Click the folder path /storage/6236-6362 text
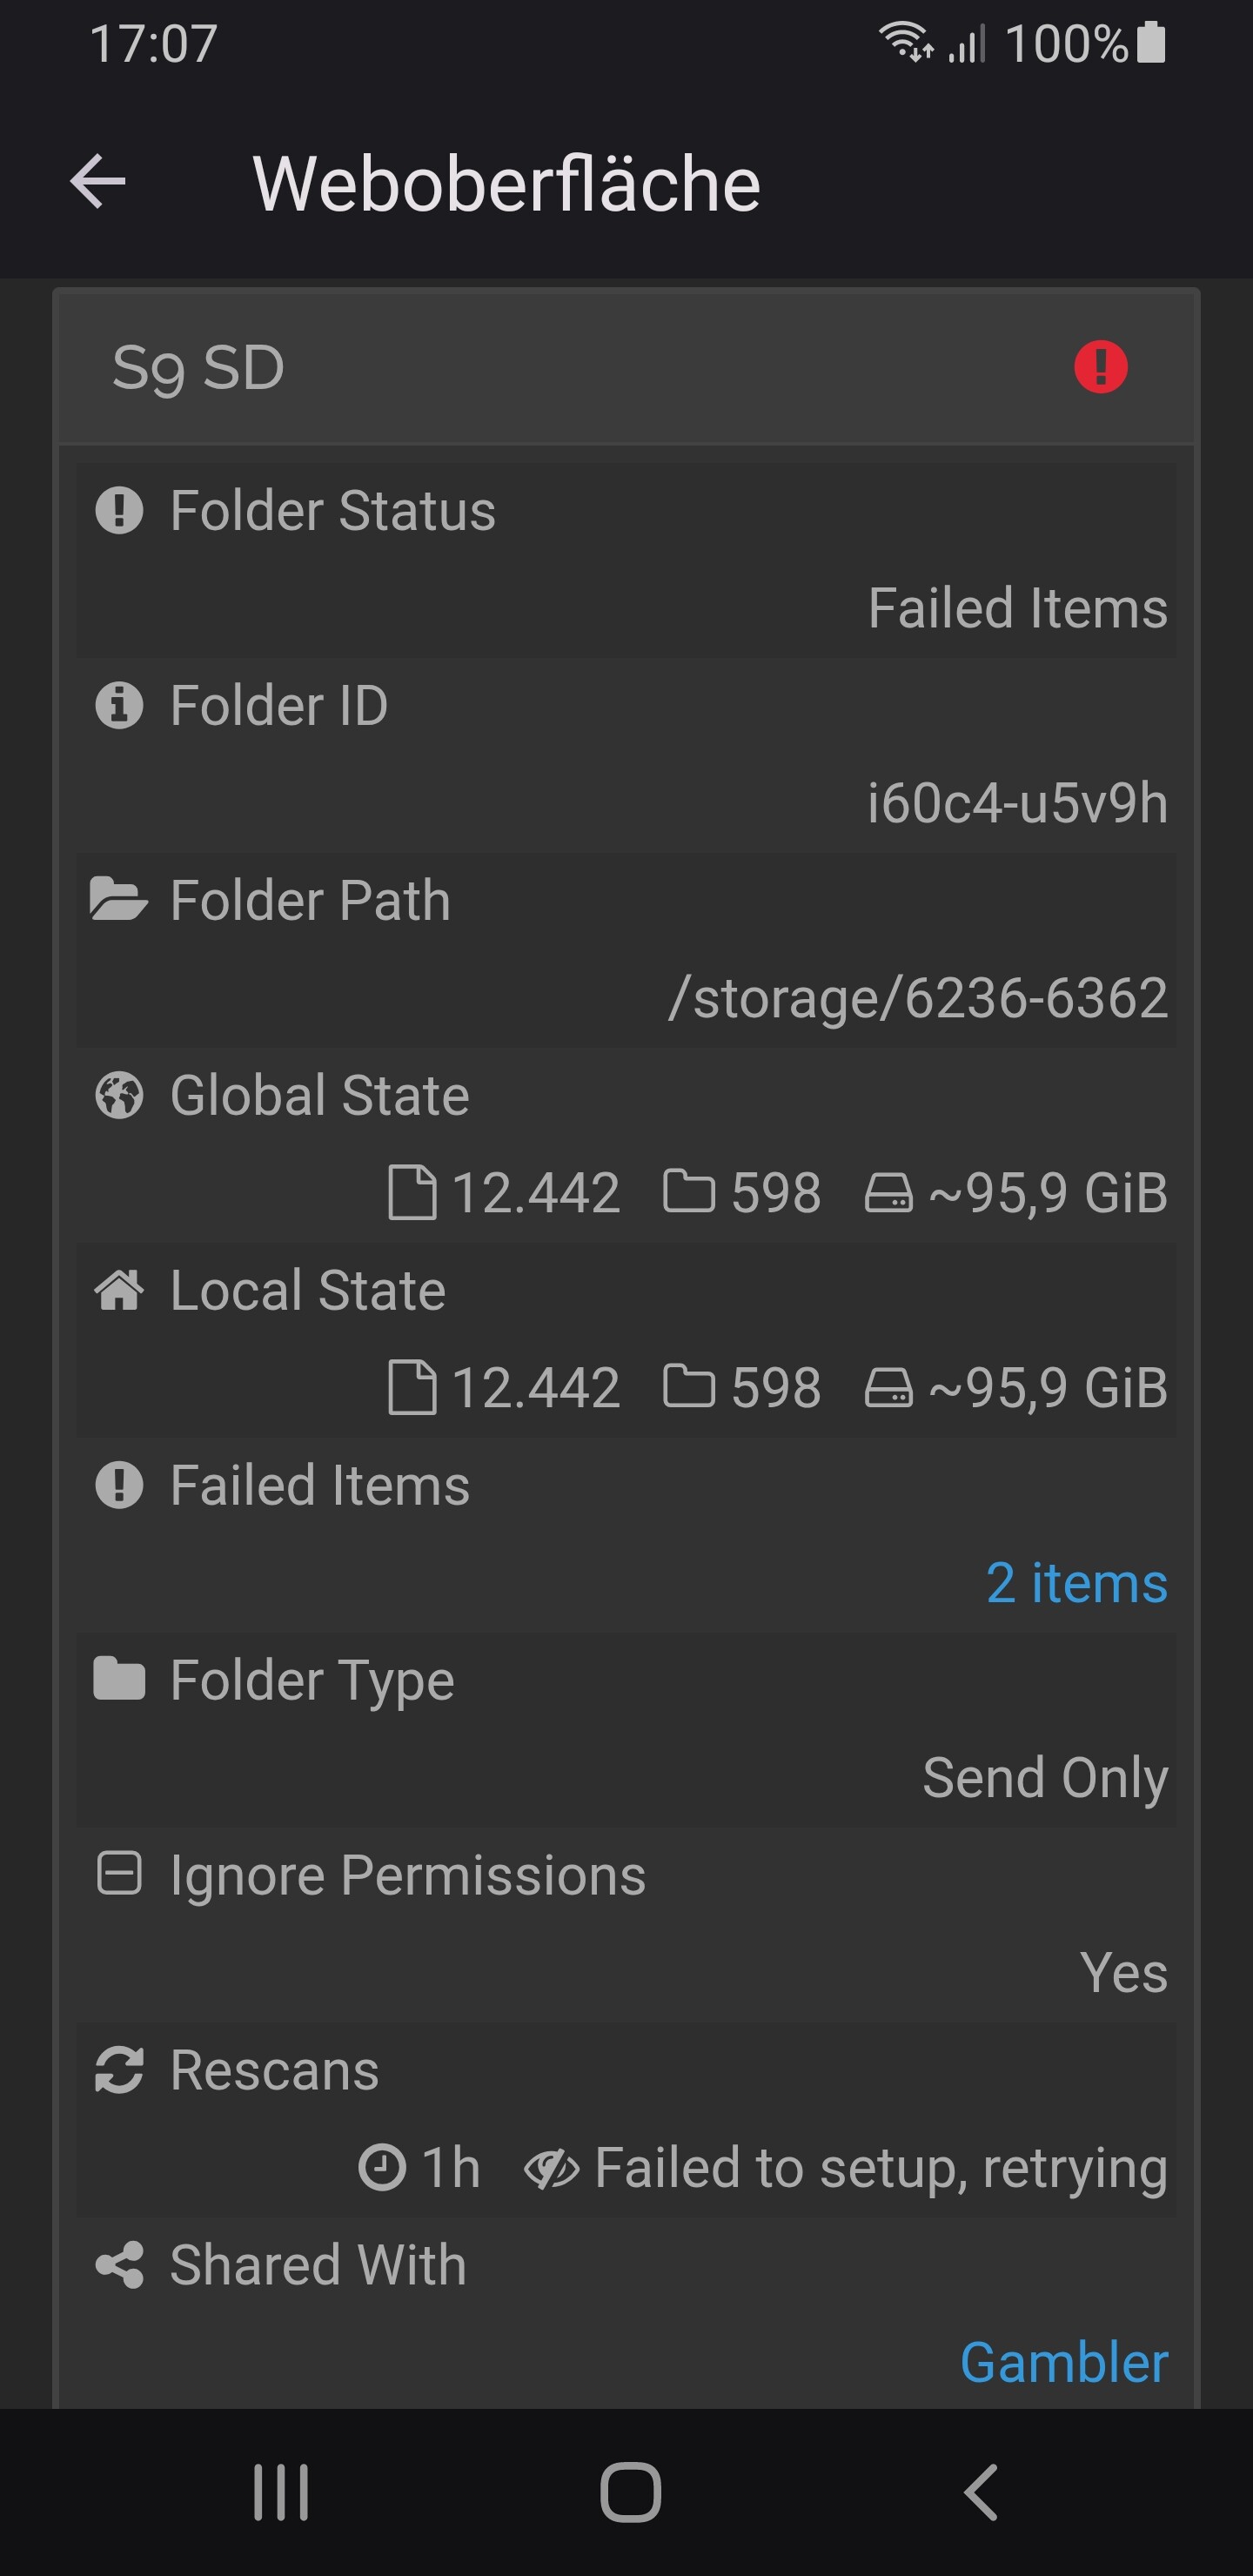 tap(918, 998)
